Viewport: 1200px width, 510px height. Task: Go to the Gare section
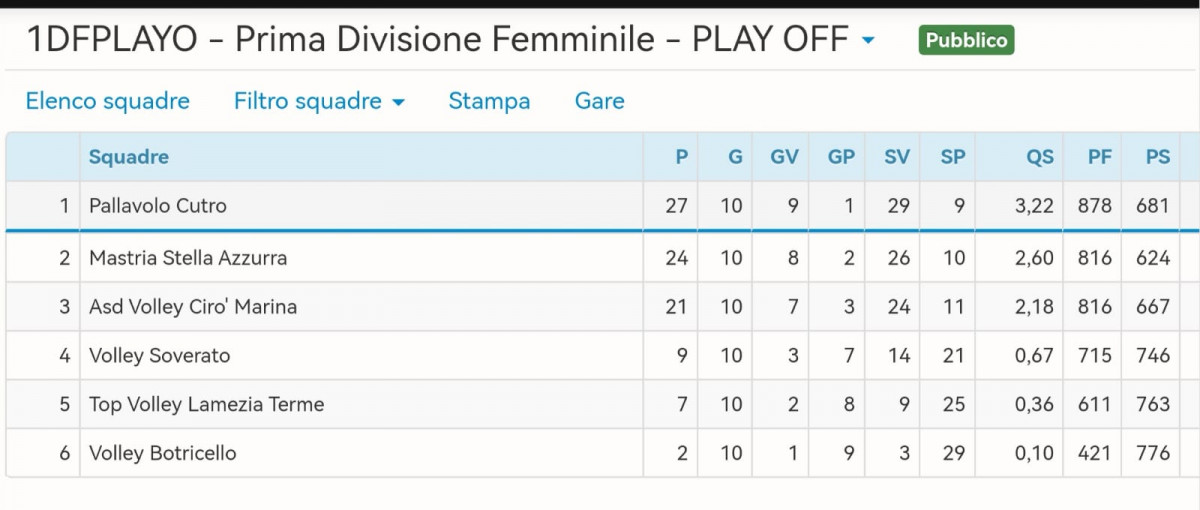tap(599, 101)
